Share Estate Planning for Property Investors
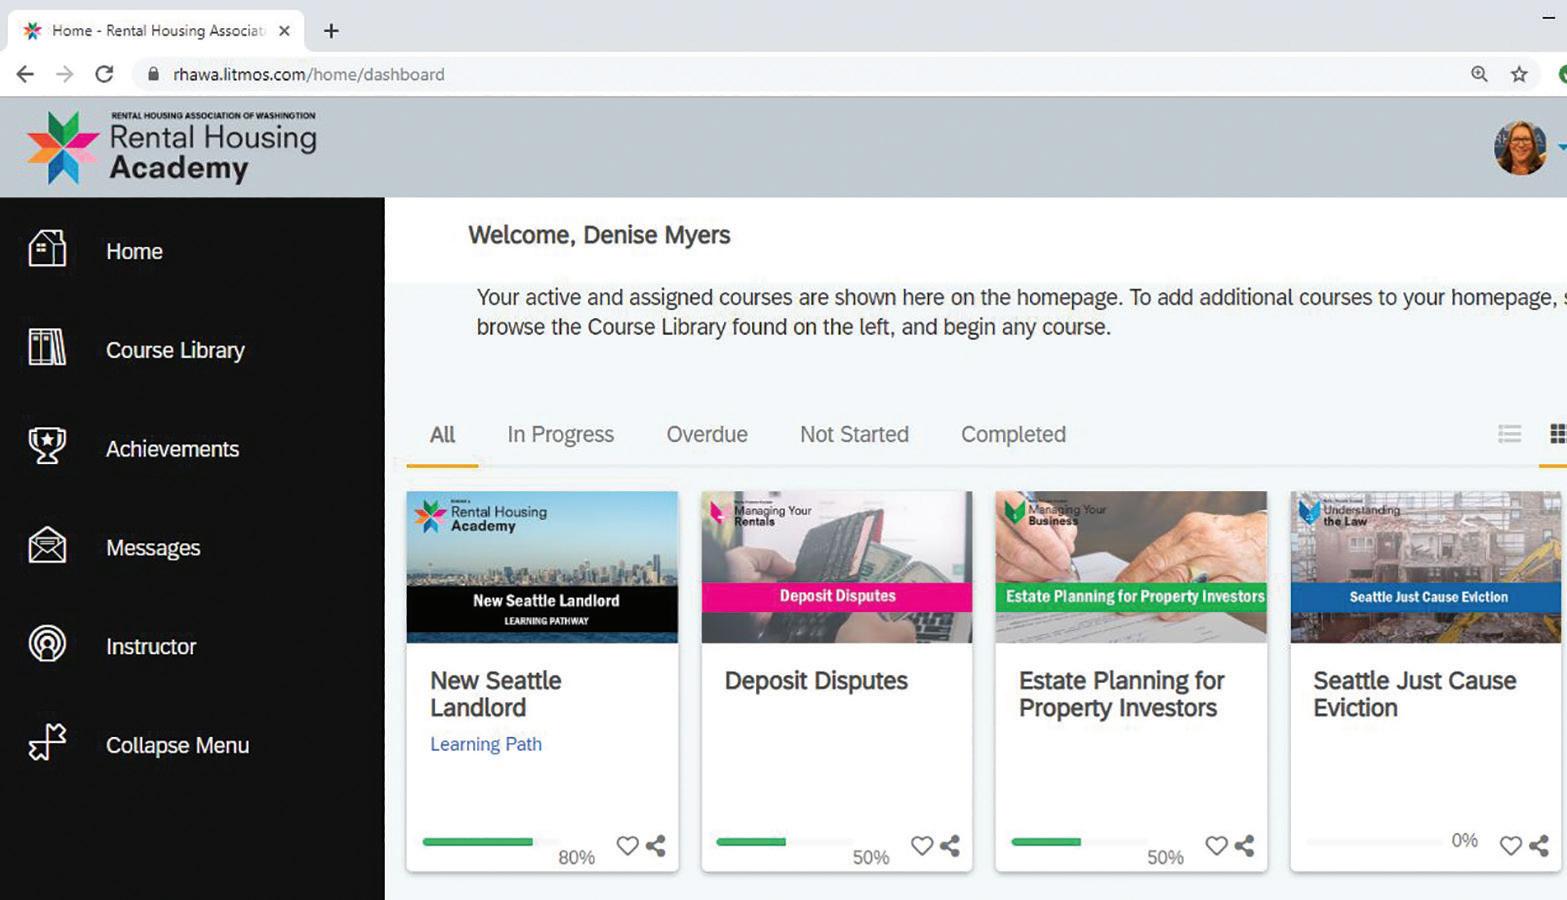This screenshot has width=1567, height=900. [x=1245, y=846]
